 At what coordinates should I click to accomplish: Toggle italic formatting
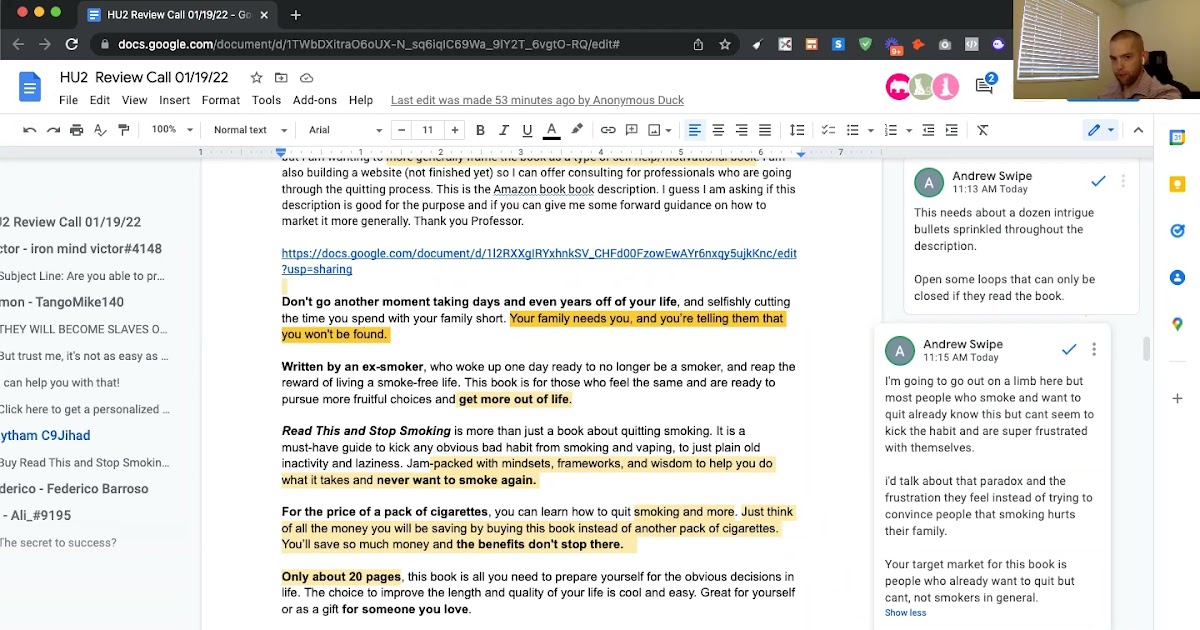tap(503, 130)
